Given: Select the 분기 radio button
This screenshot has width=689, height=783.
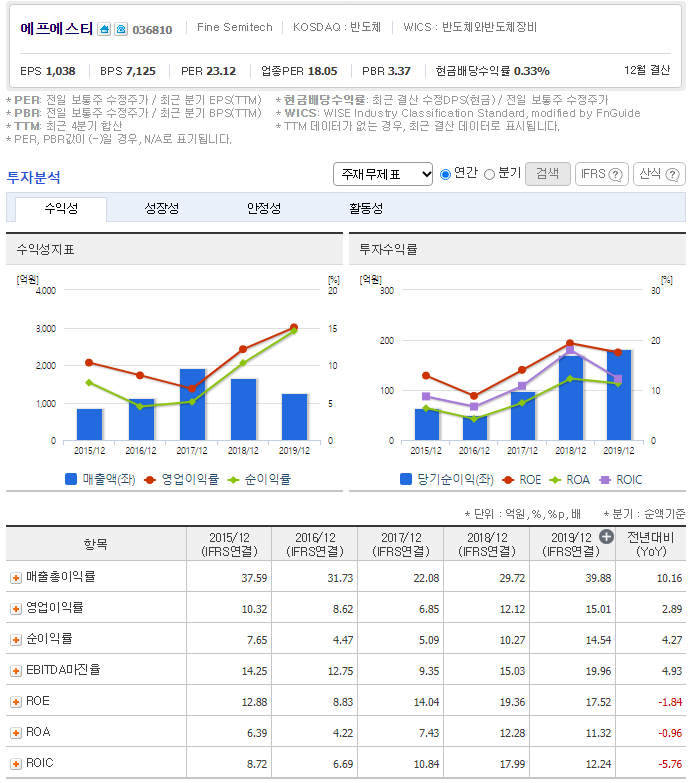Looking at the screenshot, I should pyautogui.click(x=490, y=174).
